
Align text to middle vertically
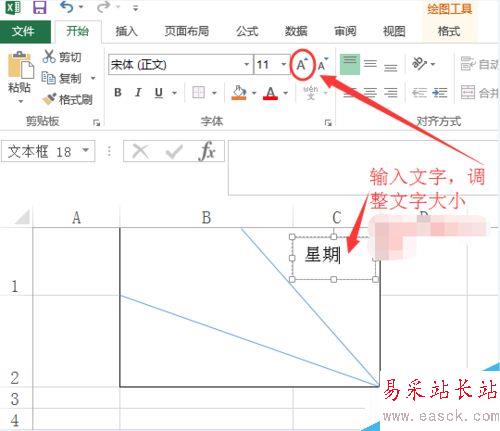point(370,64)
